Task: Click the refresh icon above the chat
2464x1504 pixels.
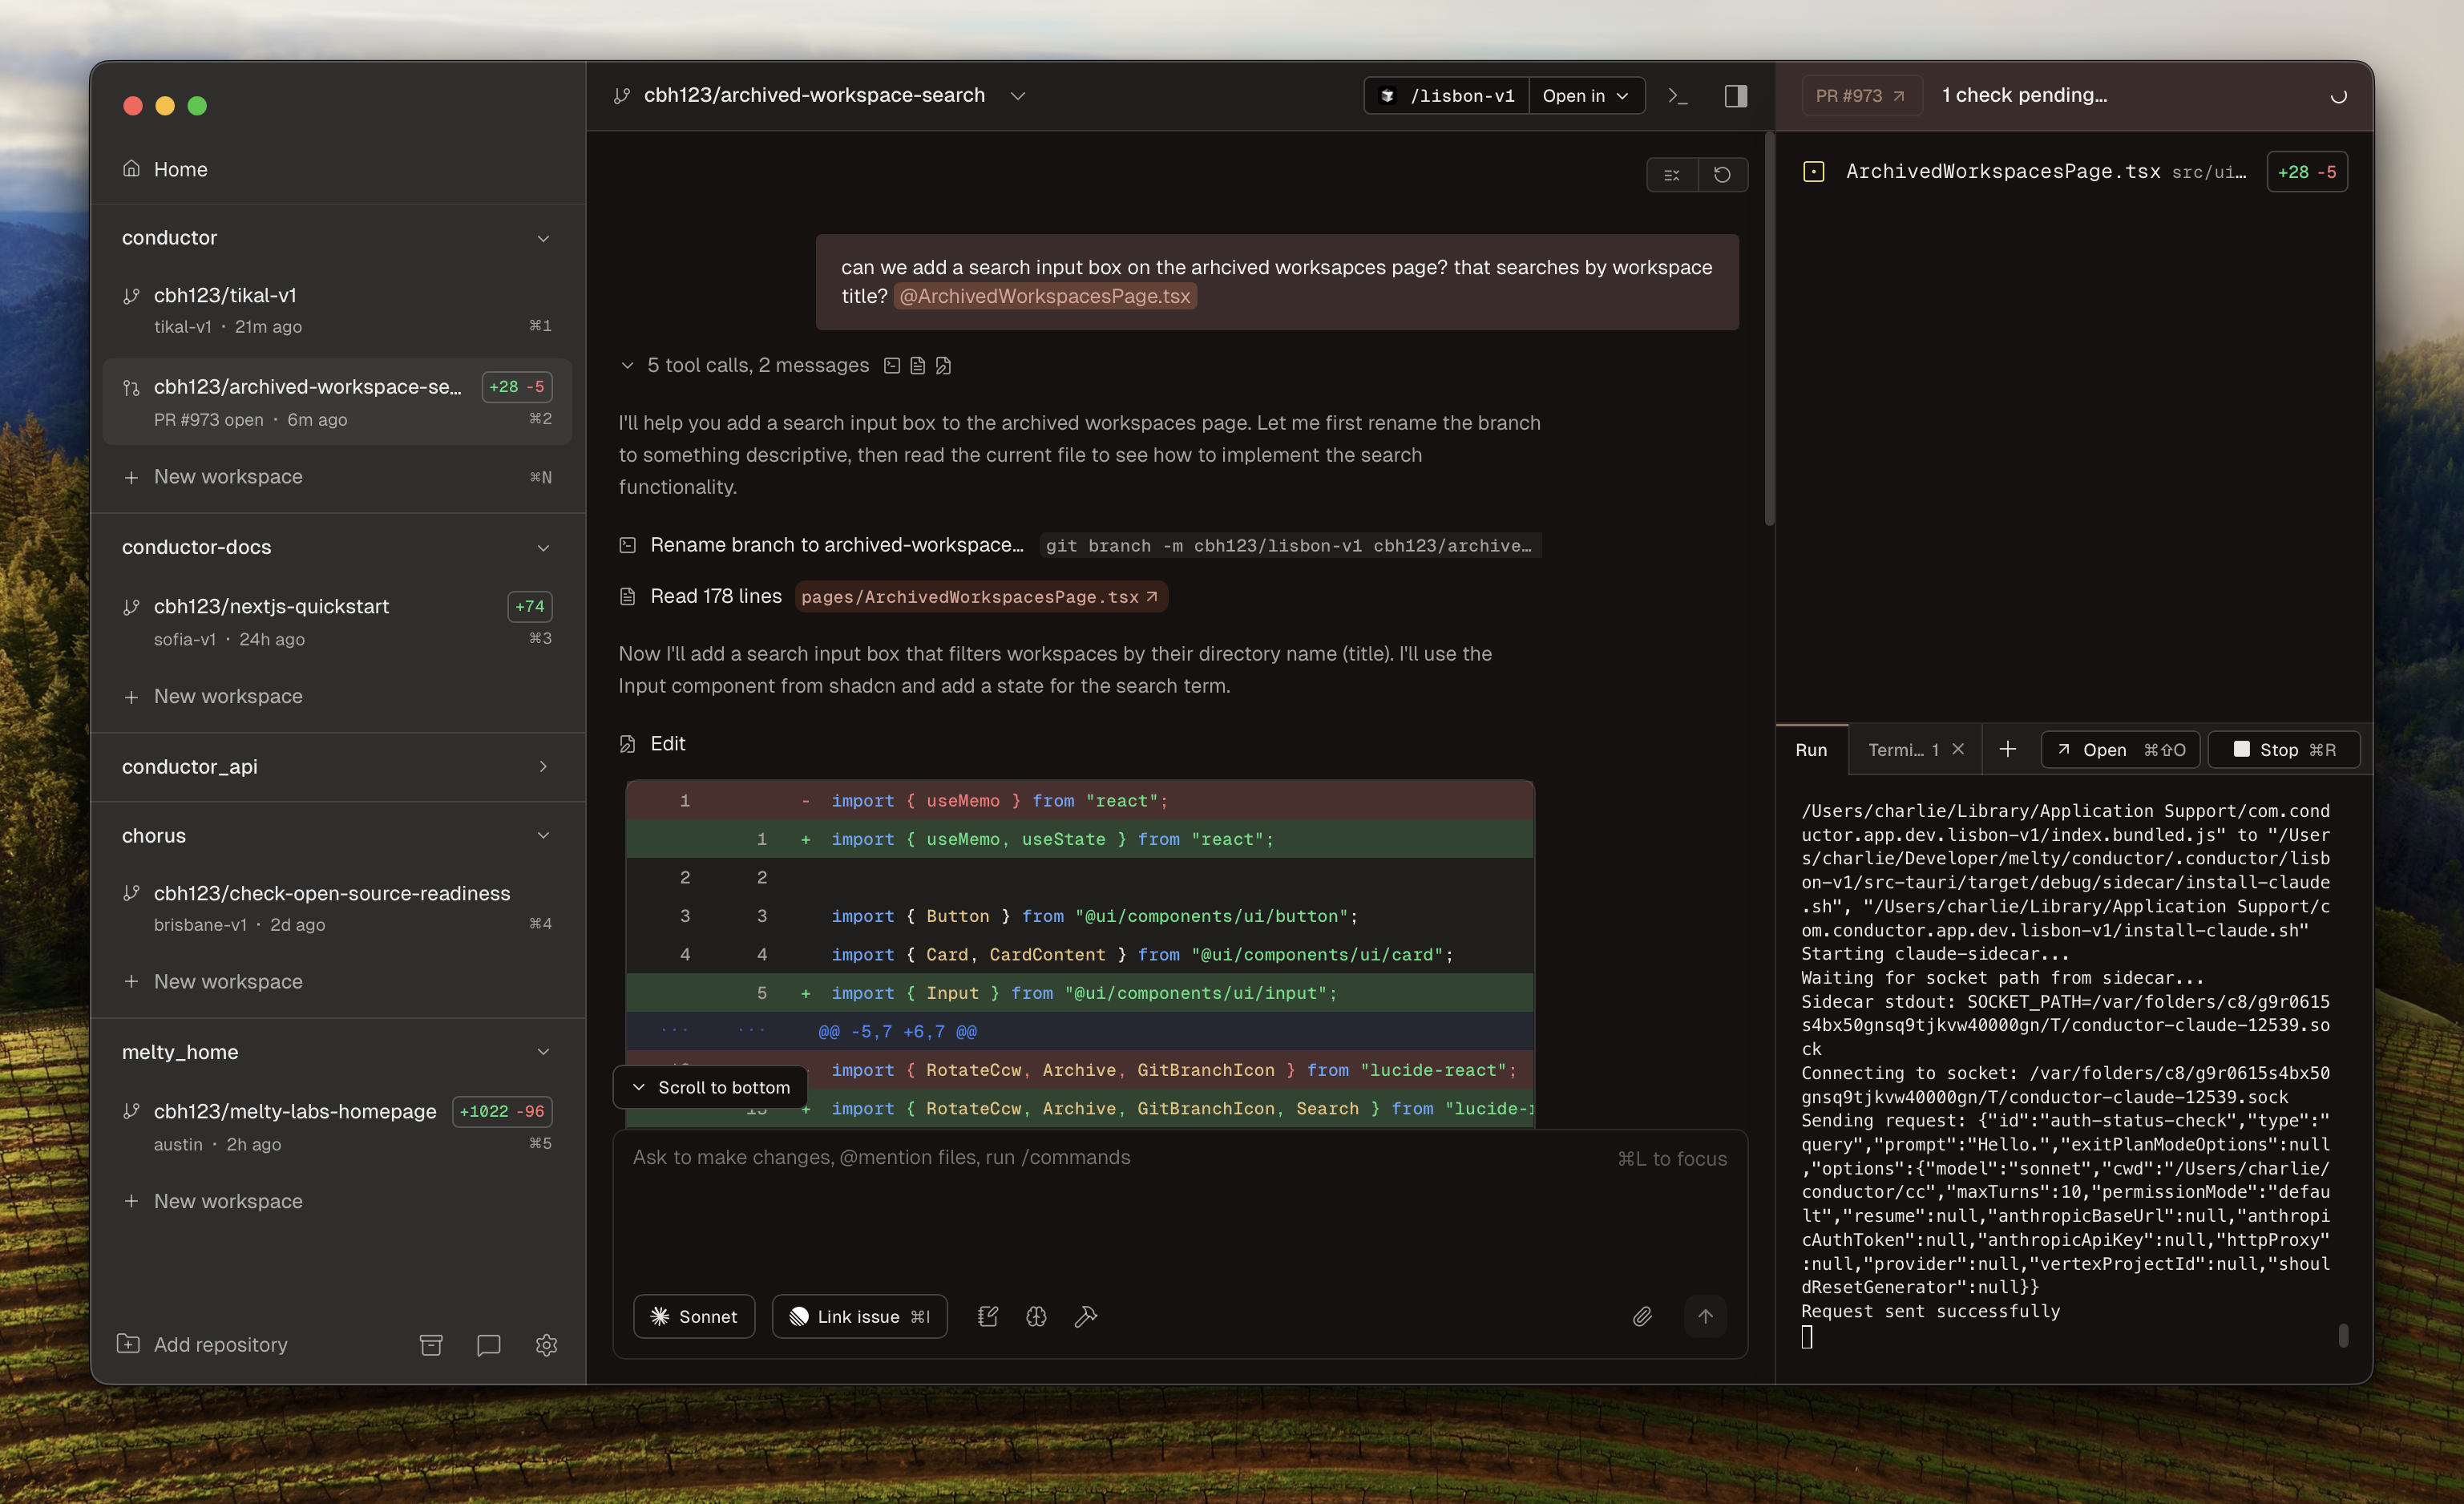Action: click(1722, 175)
